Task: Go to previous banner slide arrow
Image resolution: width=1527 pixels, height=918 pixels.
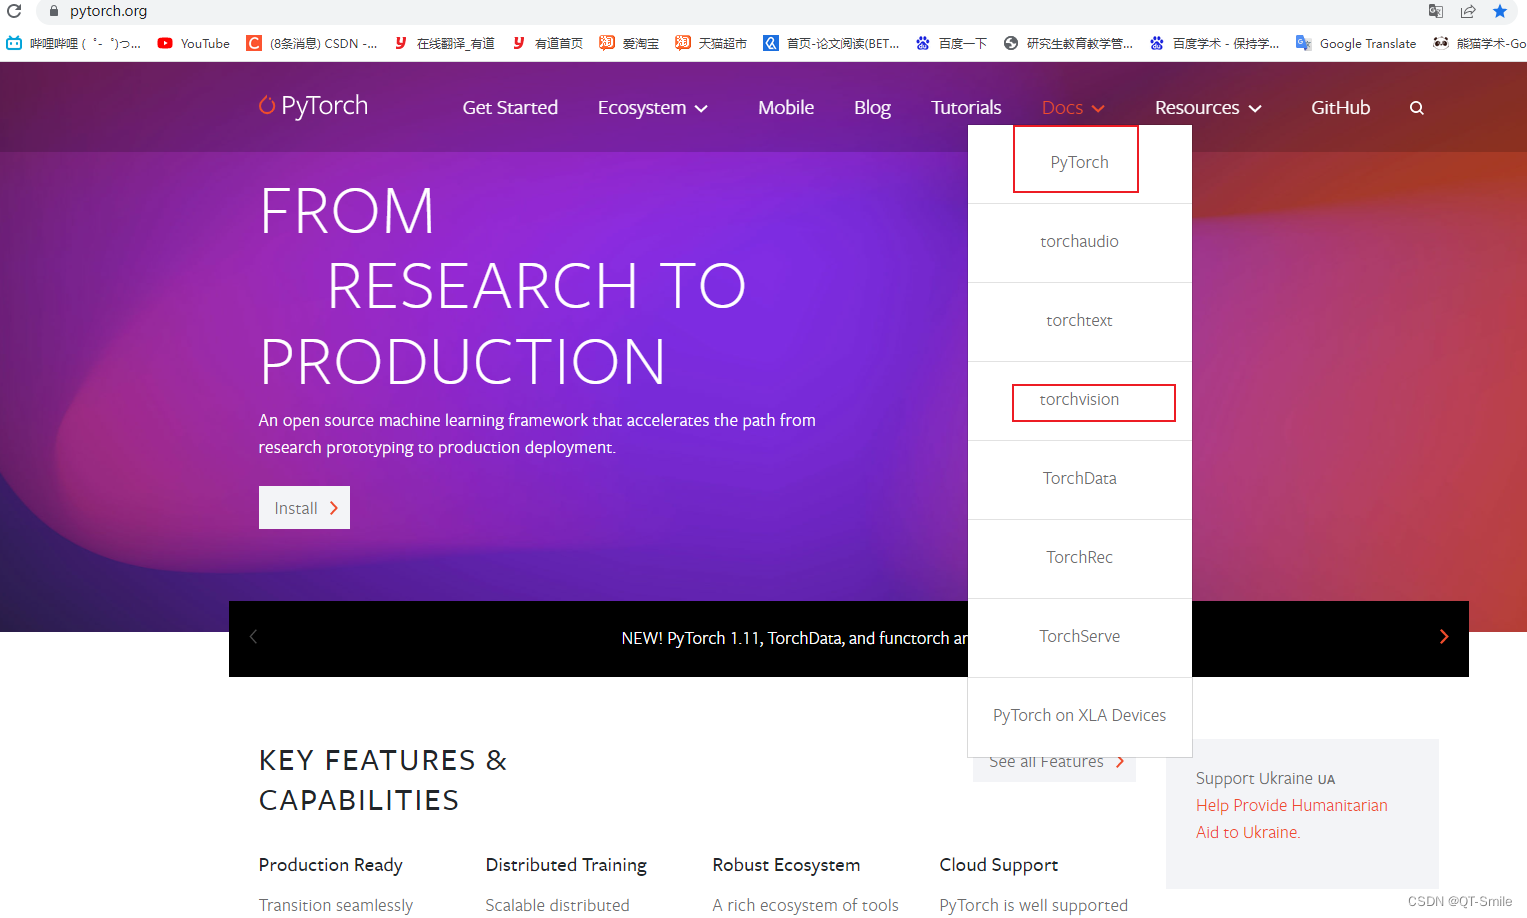Action: (253, 637)
